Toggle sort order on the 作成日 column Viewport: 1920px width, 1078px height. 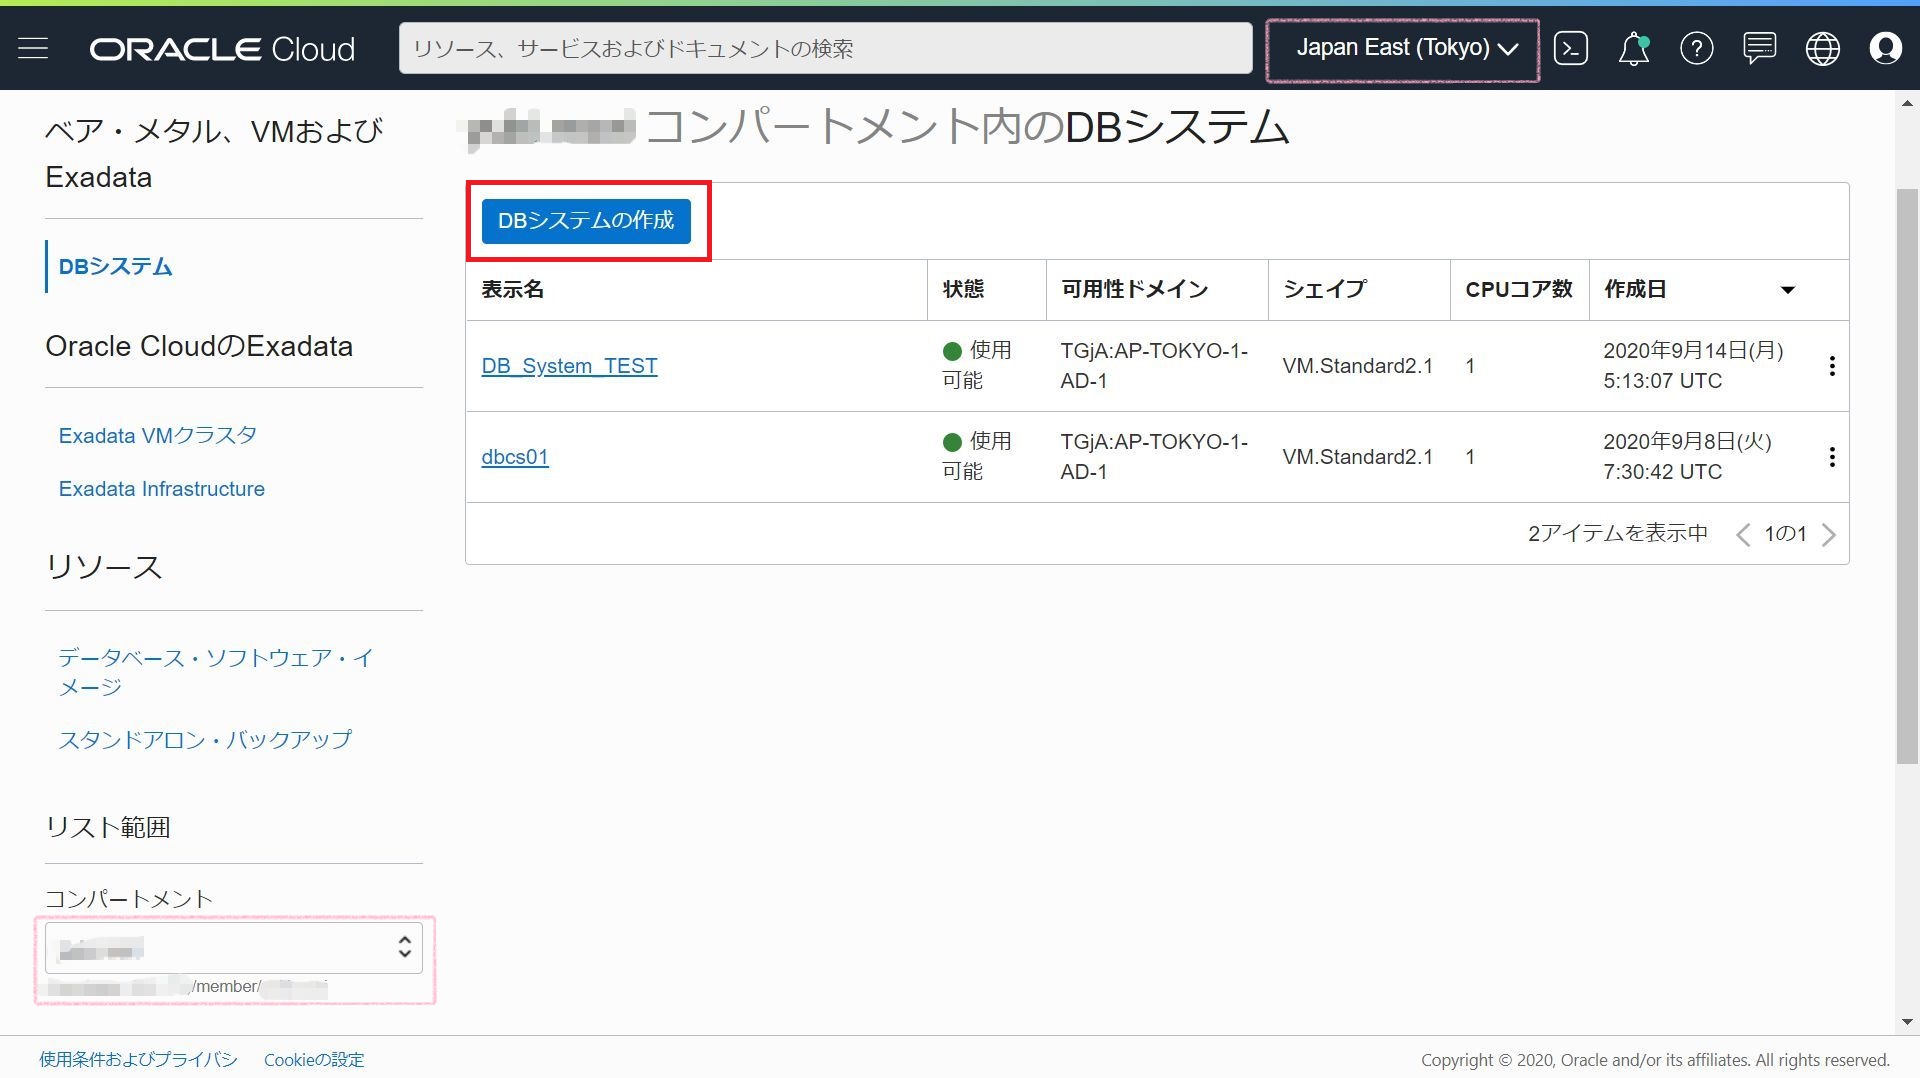point(1789,290)
